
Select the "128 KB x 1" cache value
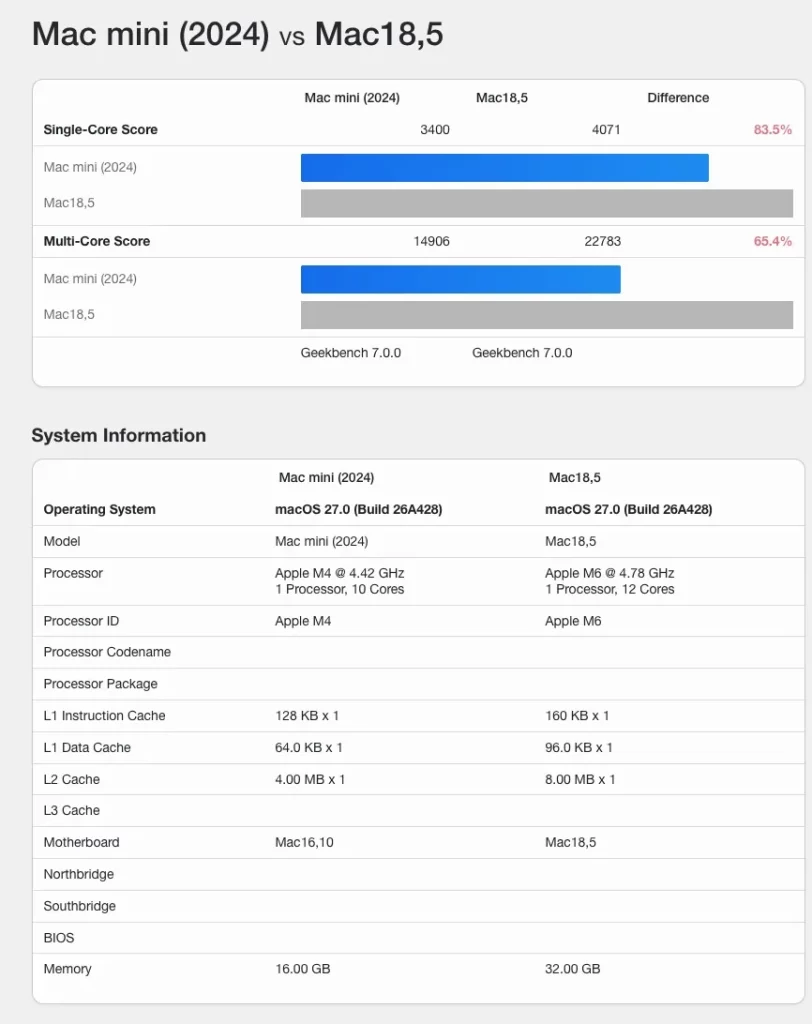[307, 716]
